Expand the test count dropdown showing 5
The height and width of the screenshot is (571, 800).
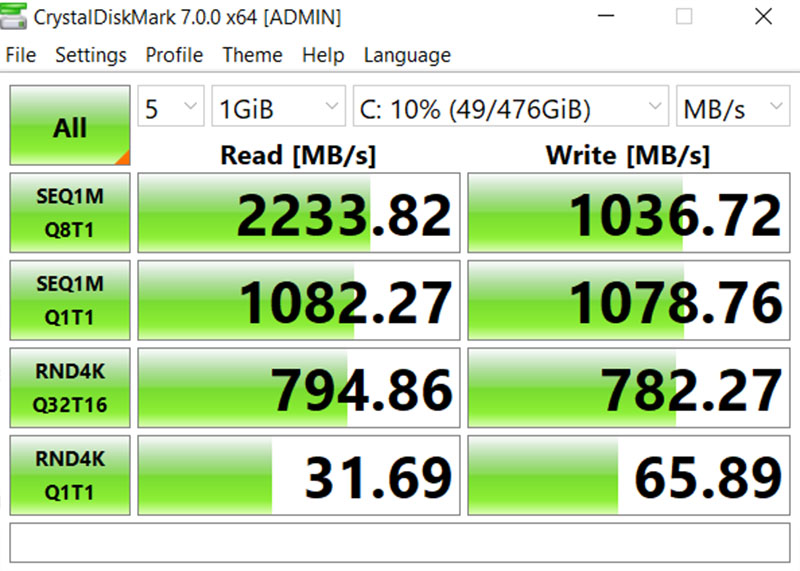click(x=171, y=106)
